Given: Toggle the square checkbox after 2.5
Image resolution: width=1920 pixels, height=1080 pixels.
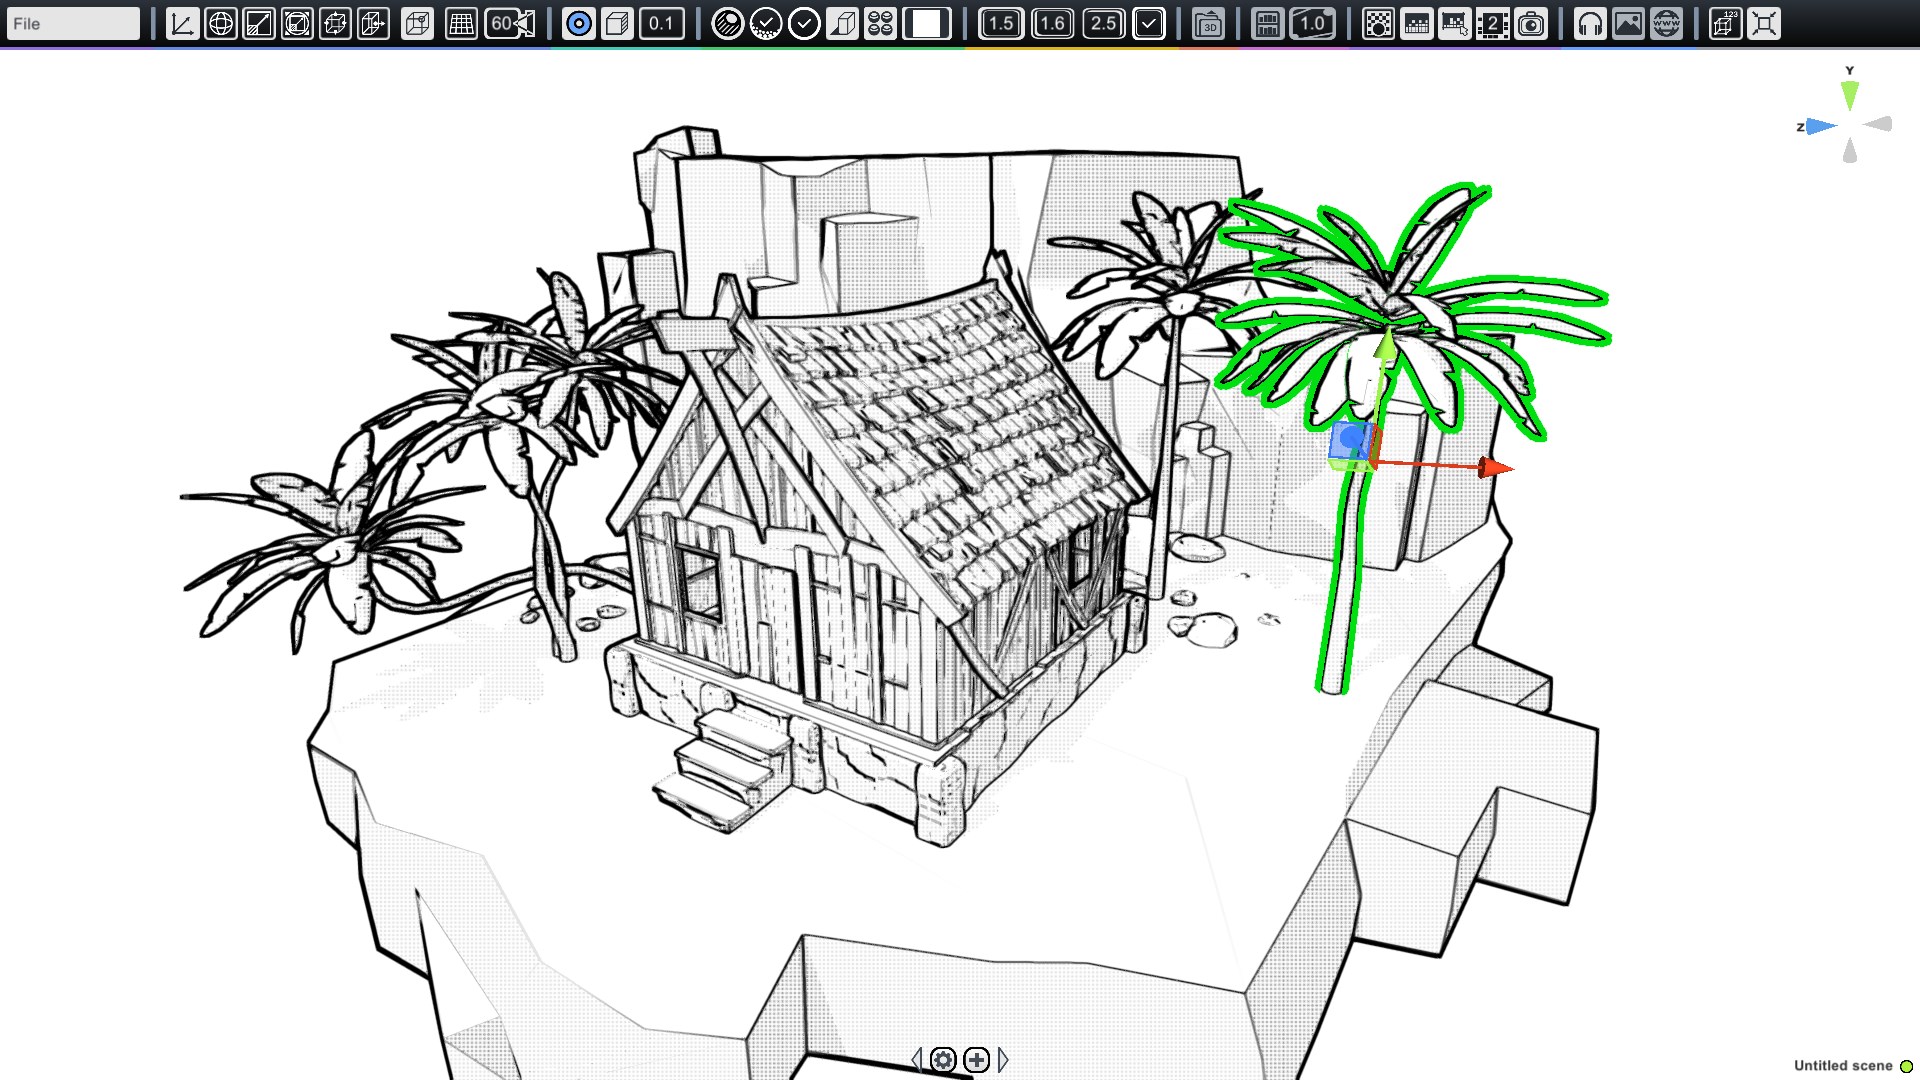Looking at the screenshot, I should pos(1149,24).
